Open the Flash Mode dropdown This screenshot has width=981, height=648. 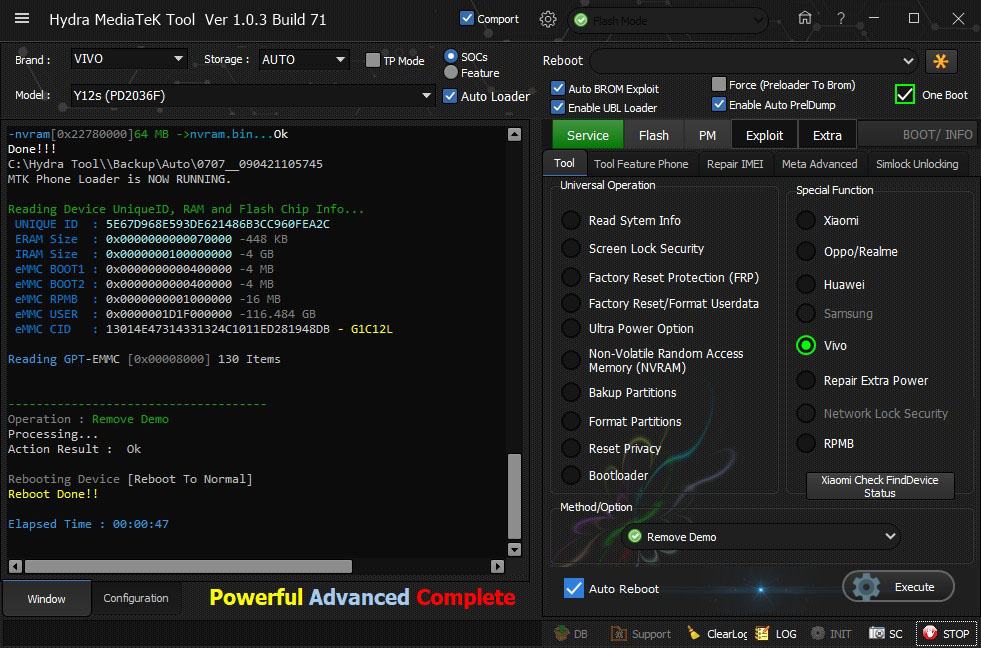(x=668, y=21)
